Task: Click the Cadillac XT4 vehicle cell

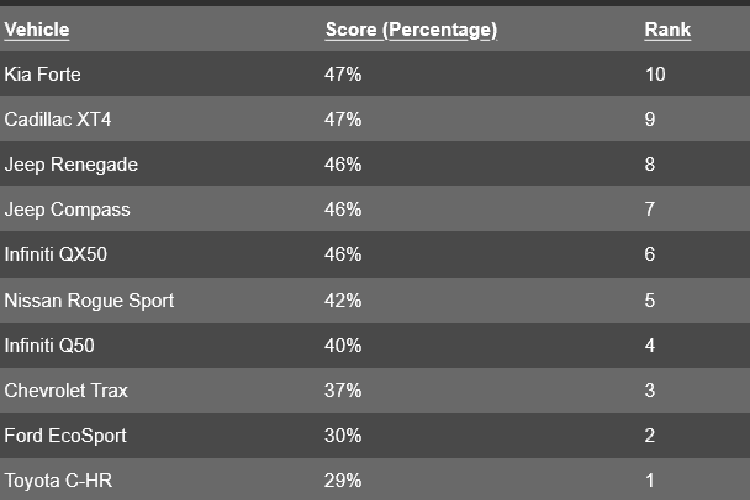Action: pyautogui.click(x=57, y=120)
